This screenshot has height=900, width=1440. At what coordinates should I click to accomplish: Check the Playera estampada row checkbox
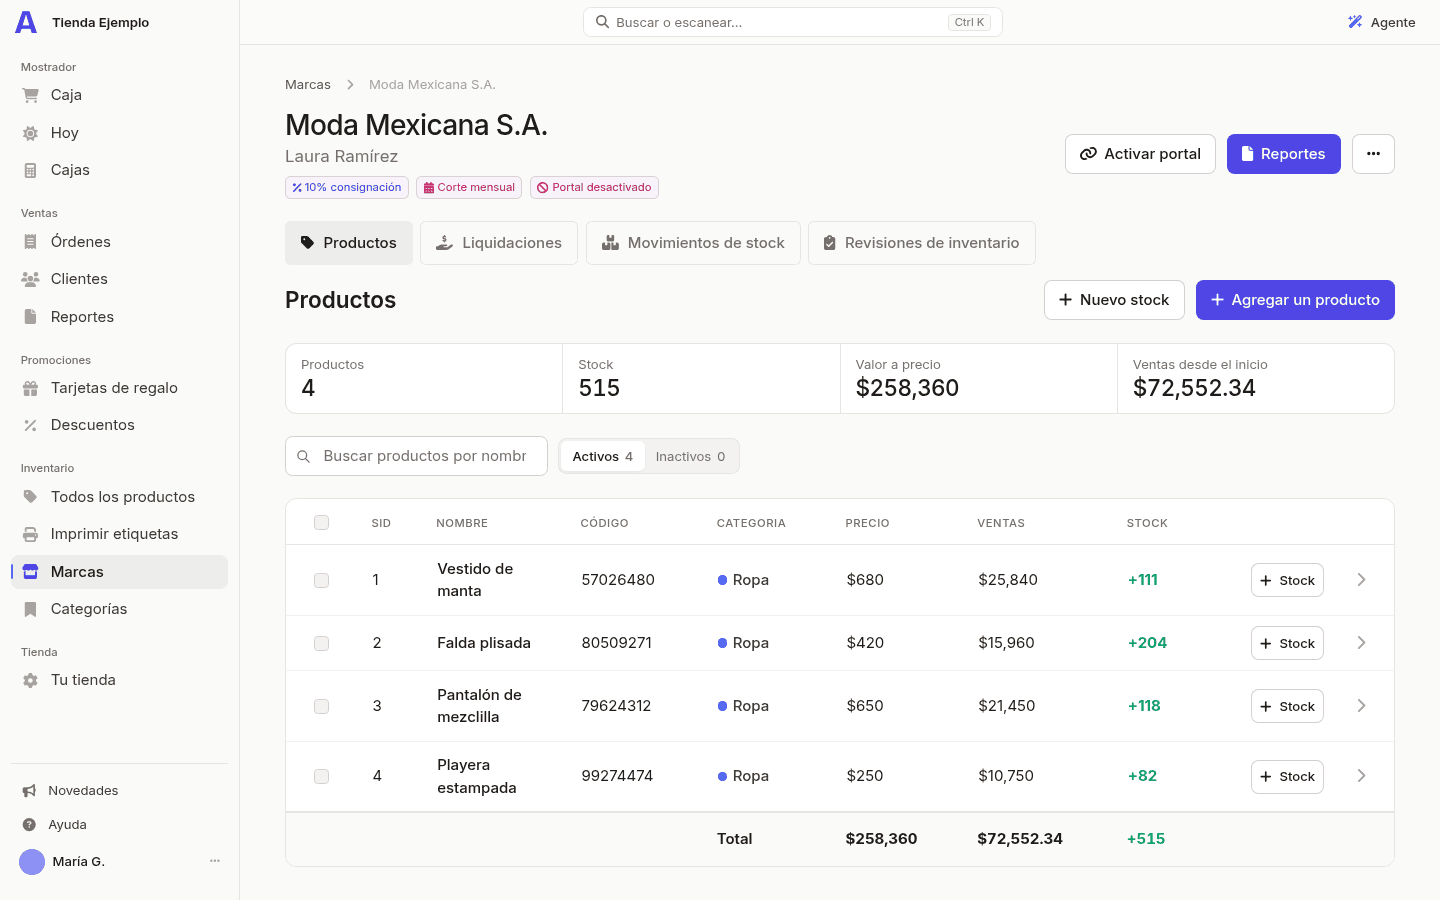pyautogui.click(x=321, y=776)
